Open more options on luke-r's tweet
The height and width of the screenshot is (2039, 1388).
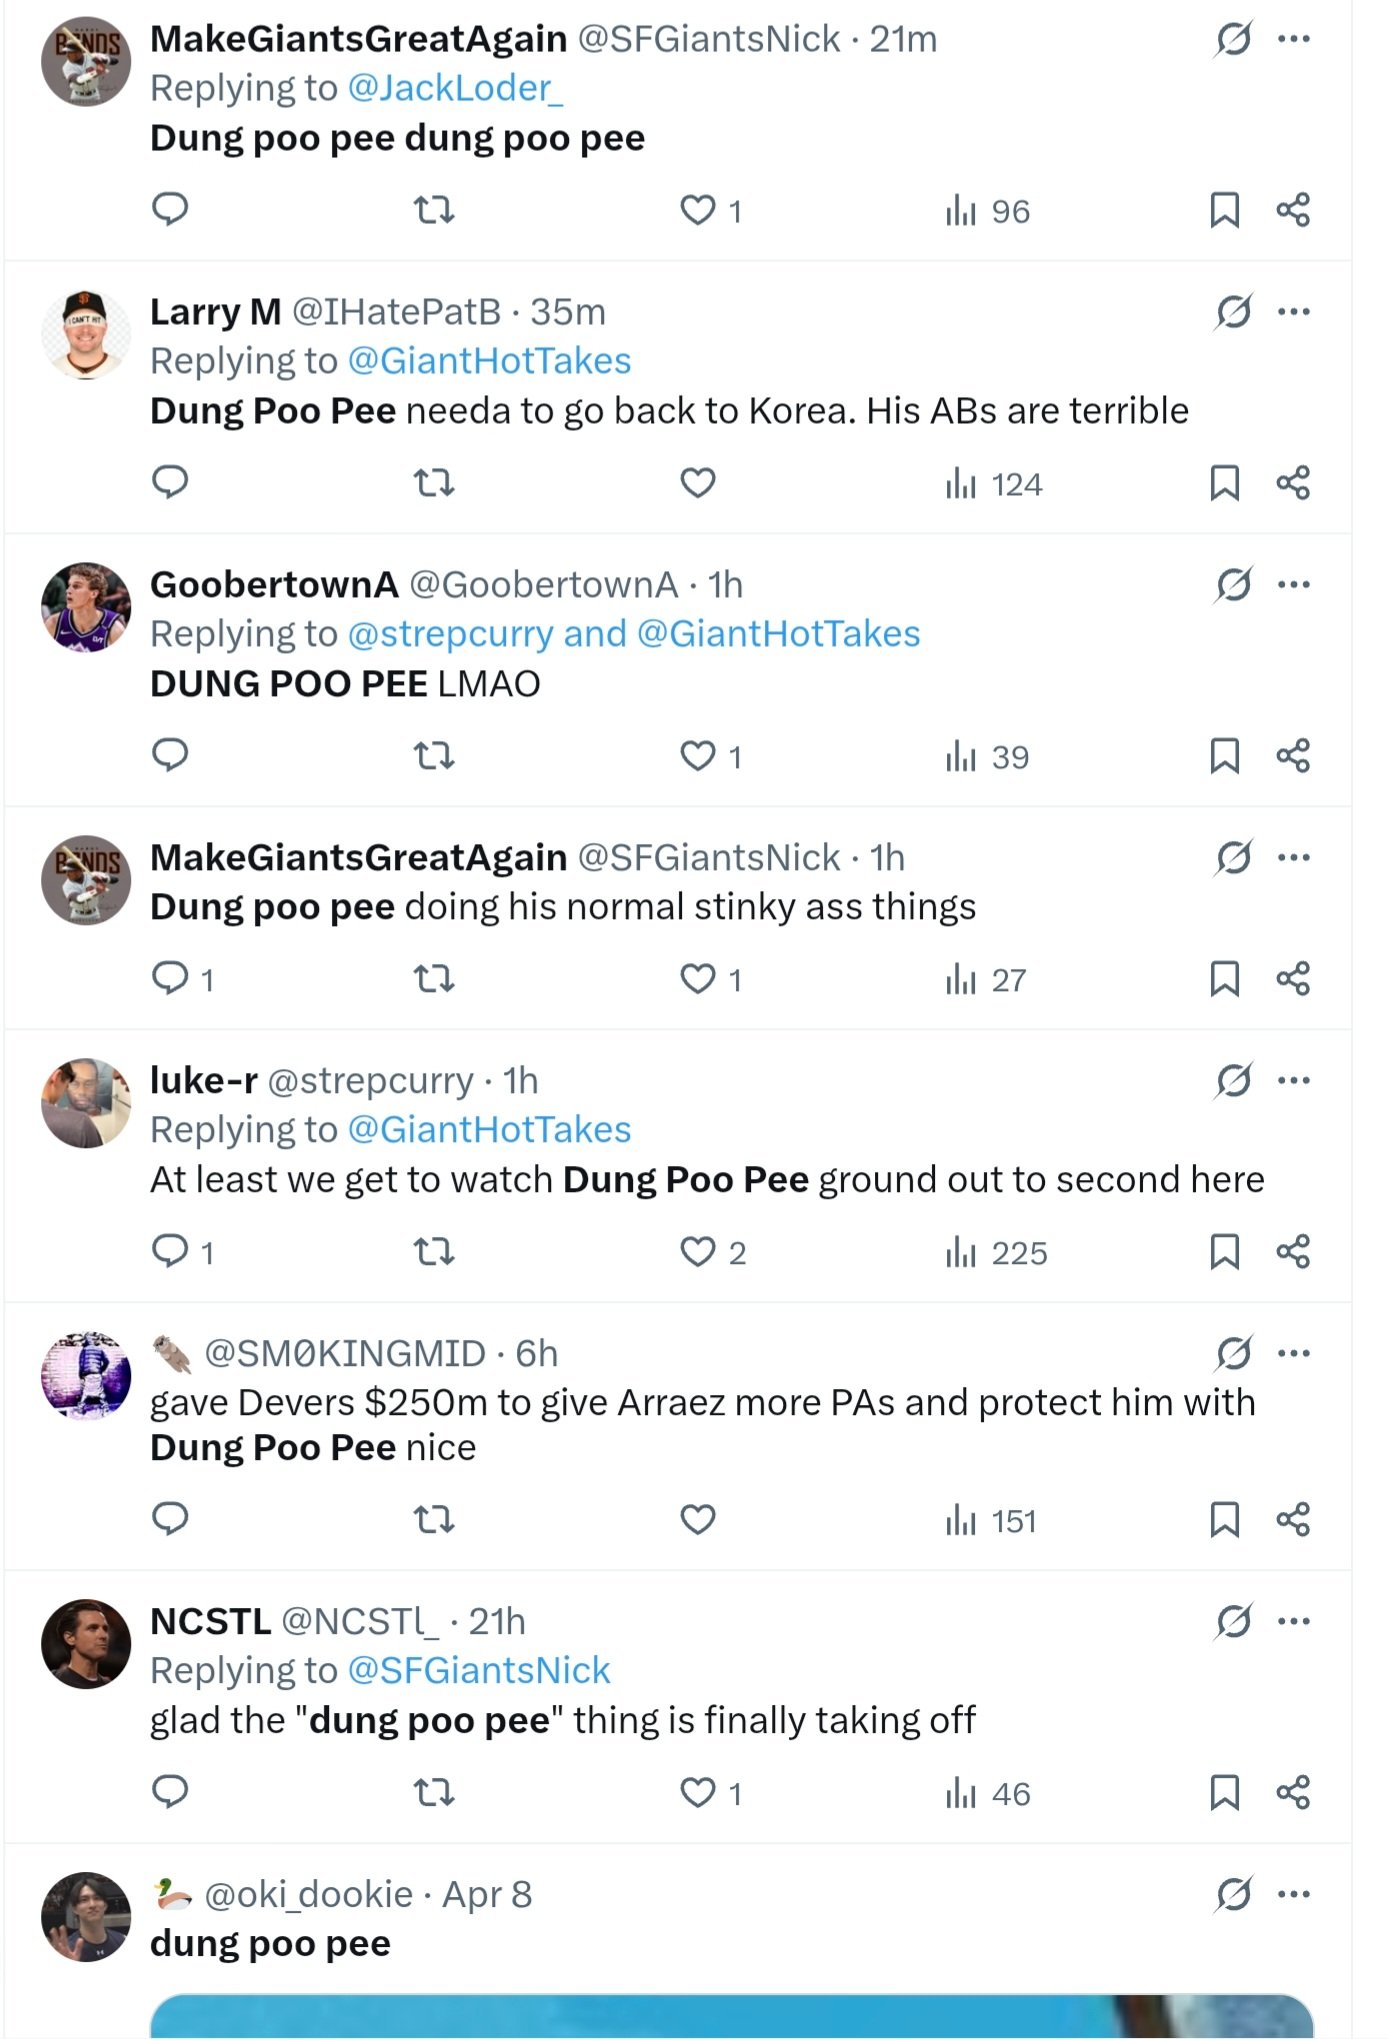click(x=1294, y=1080)
